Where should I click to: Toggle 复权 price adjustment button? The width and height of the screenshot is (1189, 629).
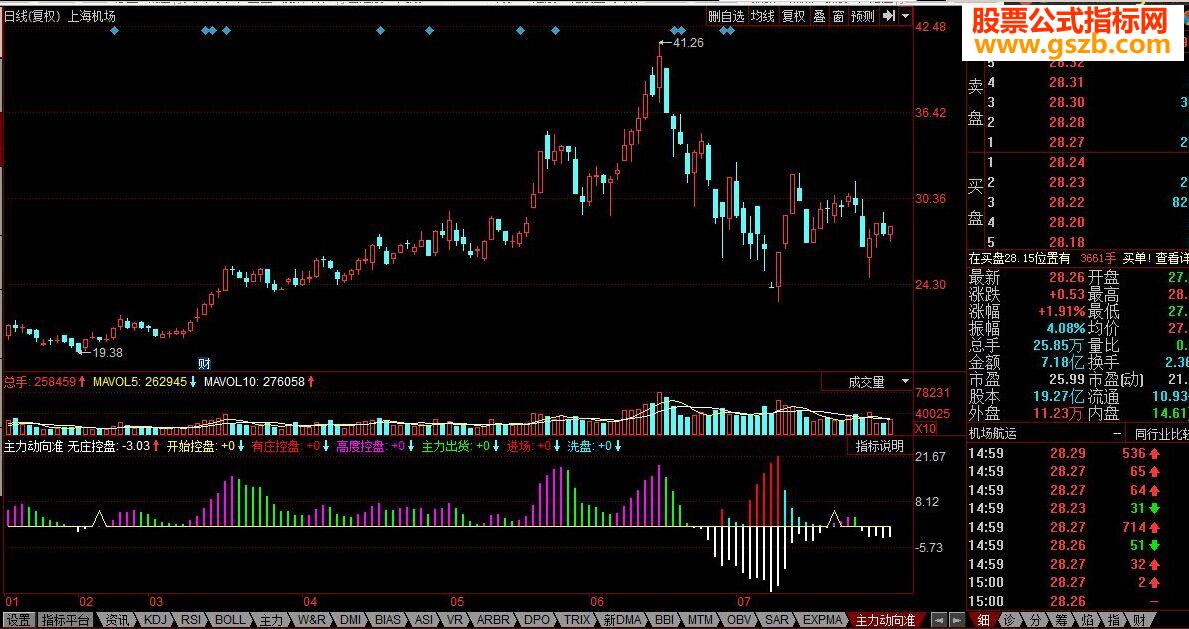(793, 16)
